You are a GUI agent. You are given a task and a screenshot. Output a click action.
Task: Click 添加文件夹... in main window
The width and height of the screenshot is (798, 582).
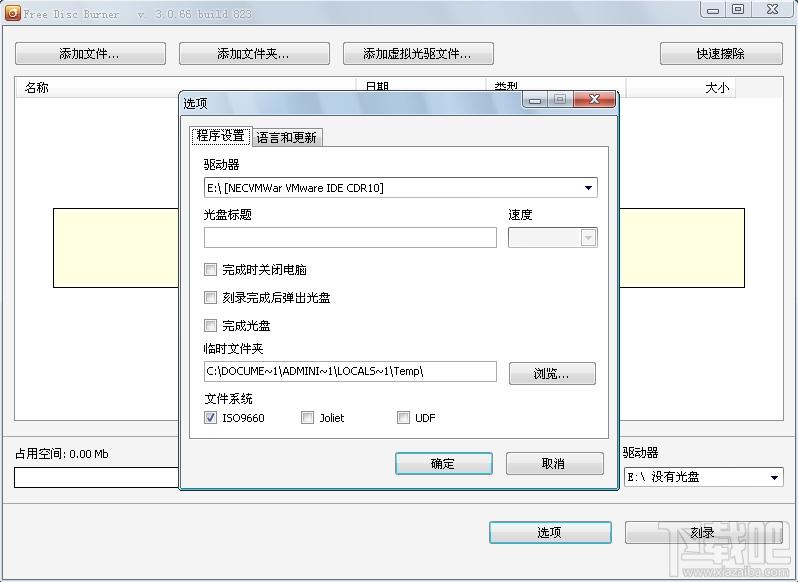pyautogui.click(x=254, y=53)
